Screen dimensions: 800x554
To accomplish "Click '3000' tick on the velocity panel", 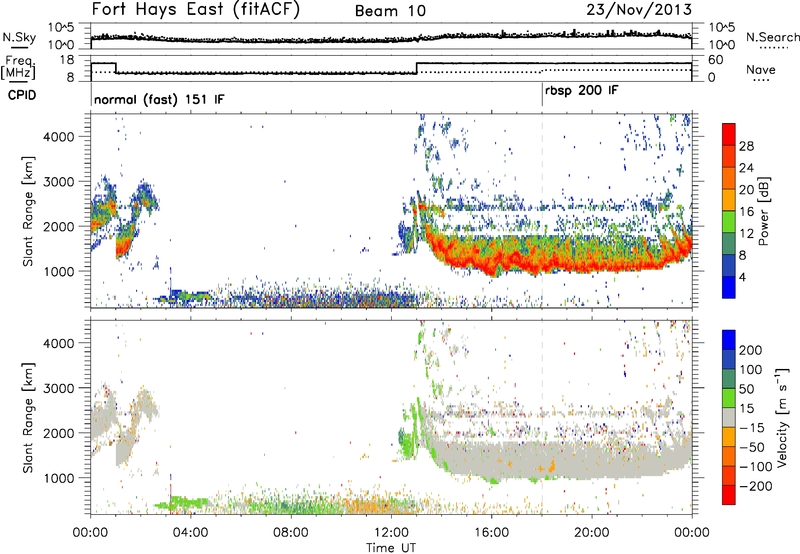I will tap(59, 388).
